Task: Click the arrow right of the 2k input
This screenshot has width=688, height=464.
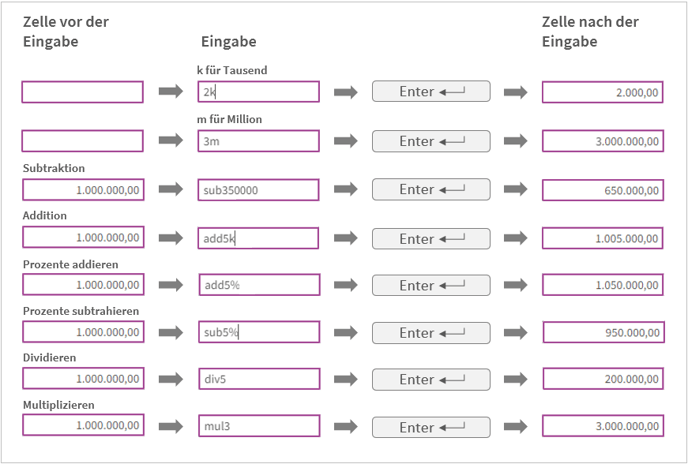Action: [345, 92]
